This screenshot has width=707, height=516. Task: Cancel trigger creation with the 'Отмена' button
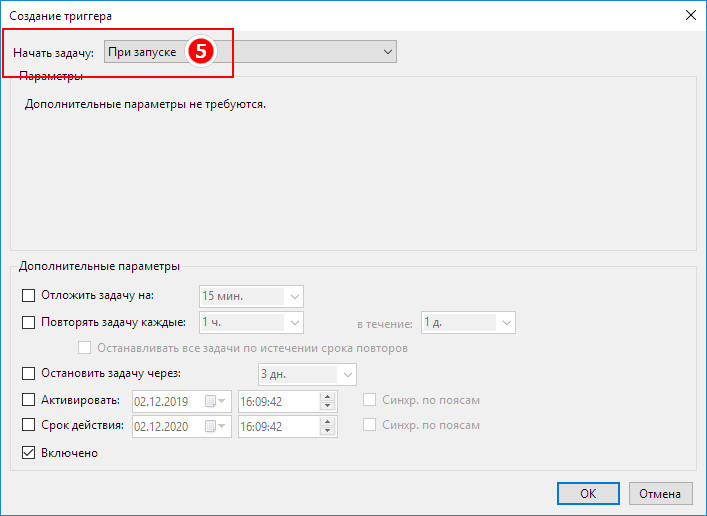pyautogui.click(x=660, y=493)
